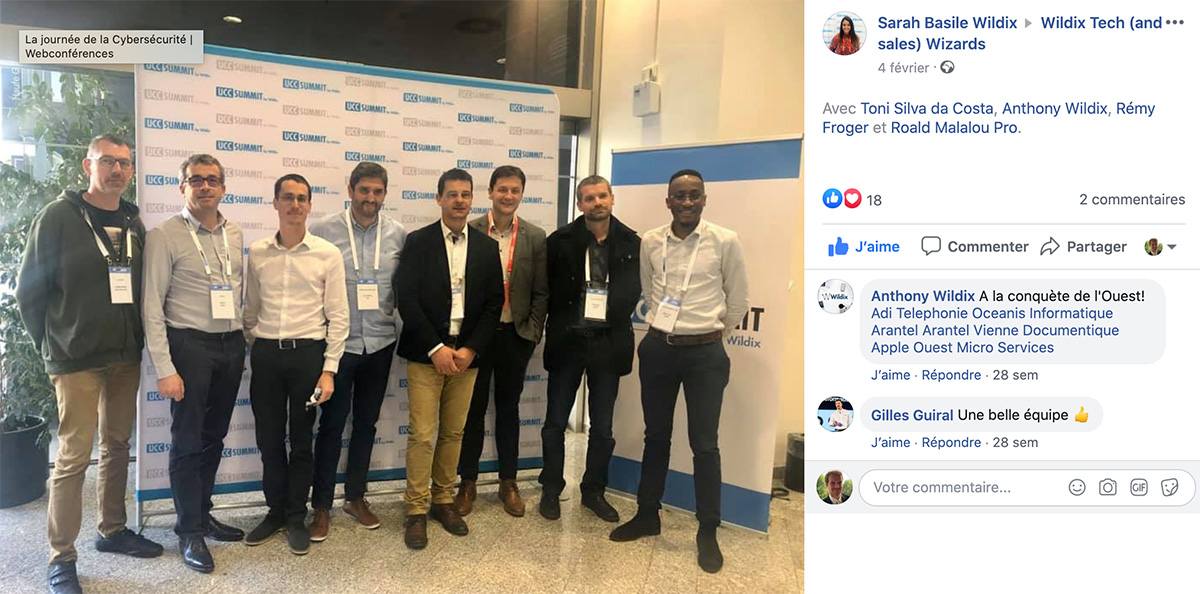Show the 2 commentaires link
The image size is (1200, 594).
point(1132,199)
